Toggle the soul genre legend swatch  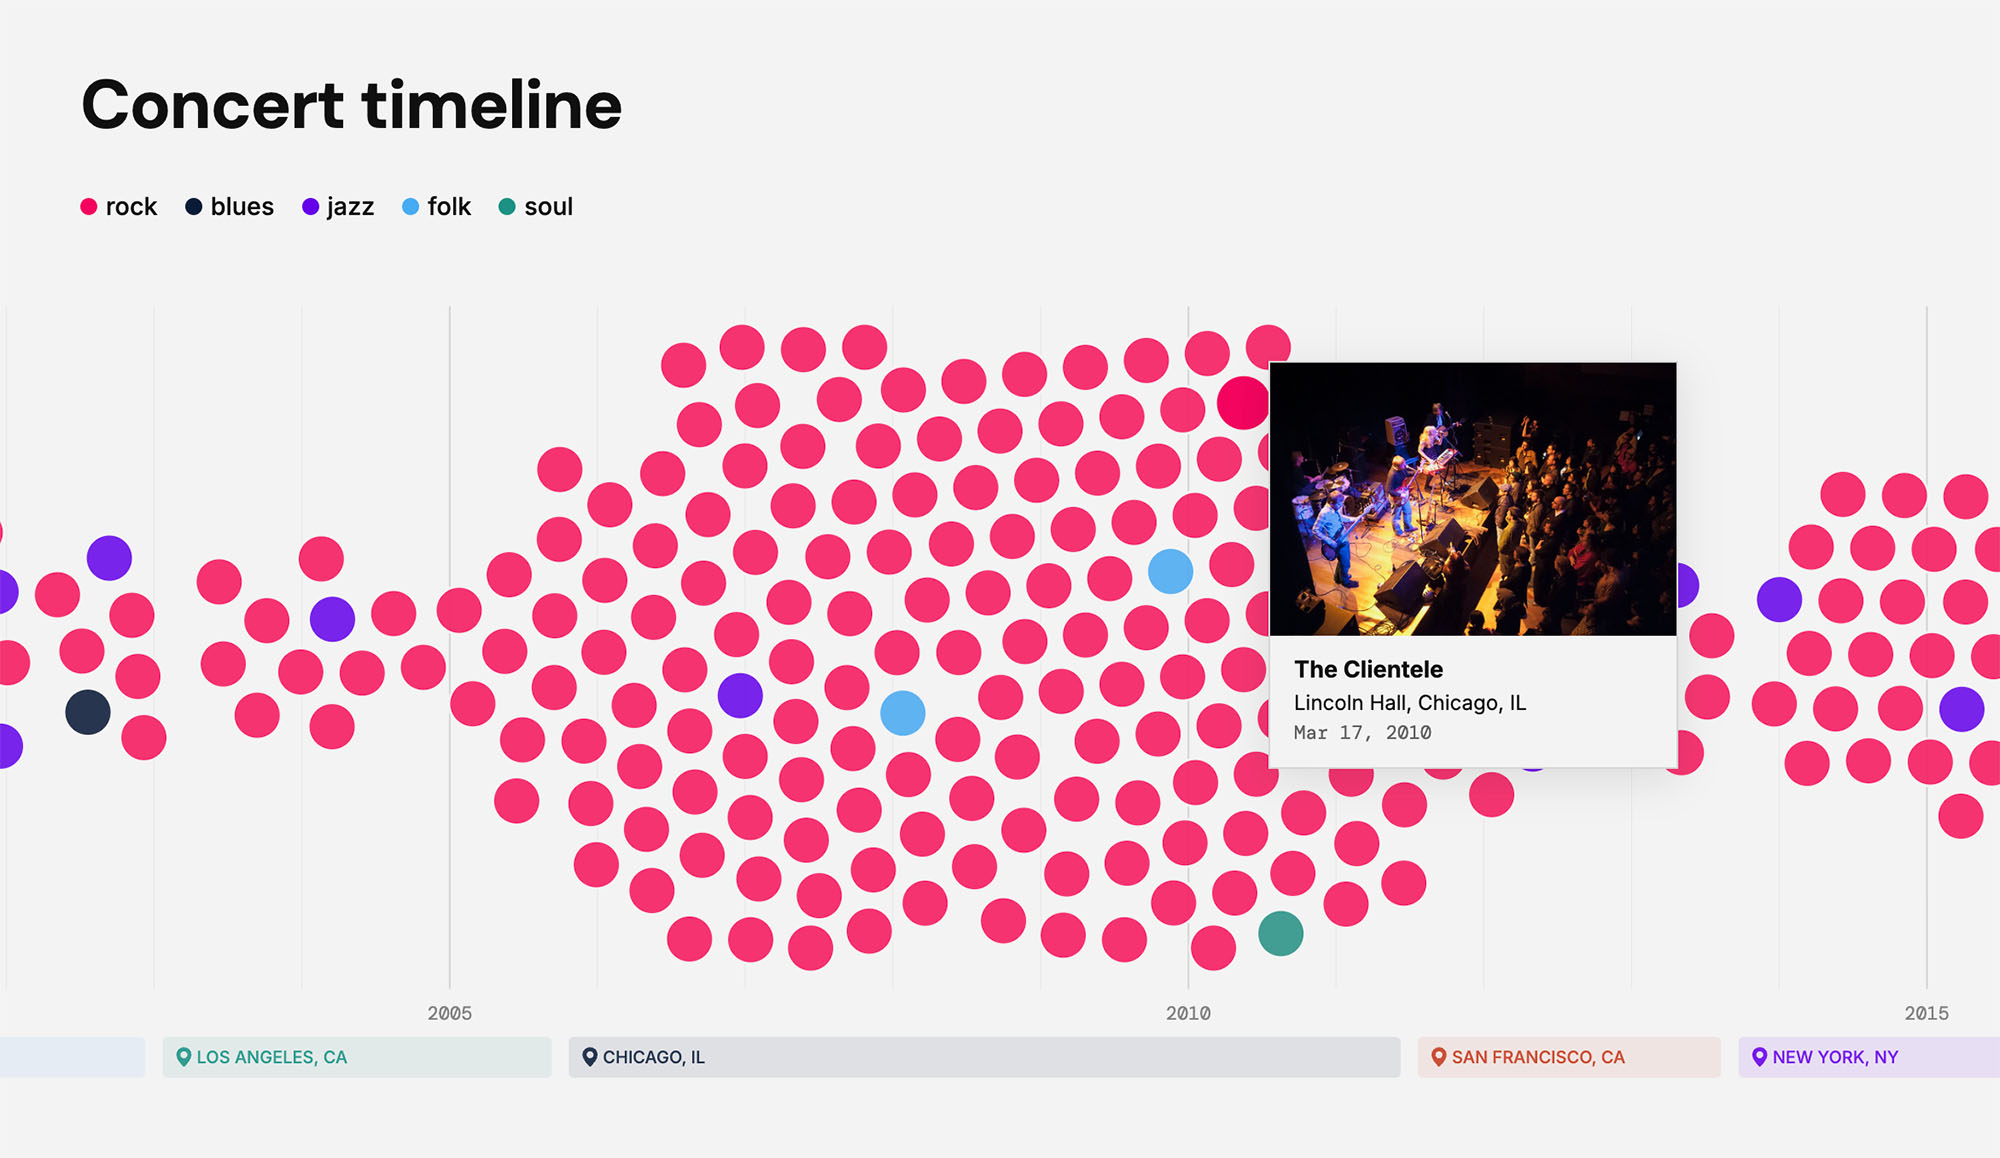coord(508,206)
